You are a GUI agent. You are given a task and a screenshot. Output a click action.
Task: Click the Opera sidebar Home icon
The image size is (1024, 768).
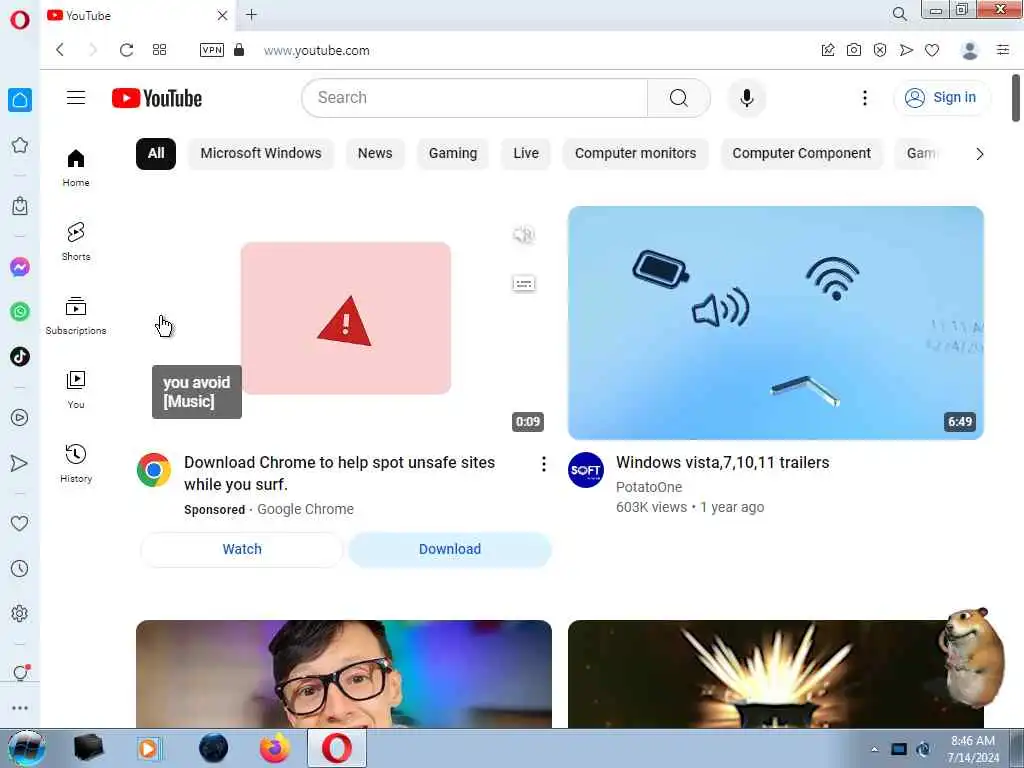[x=20, y=100]
